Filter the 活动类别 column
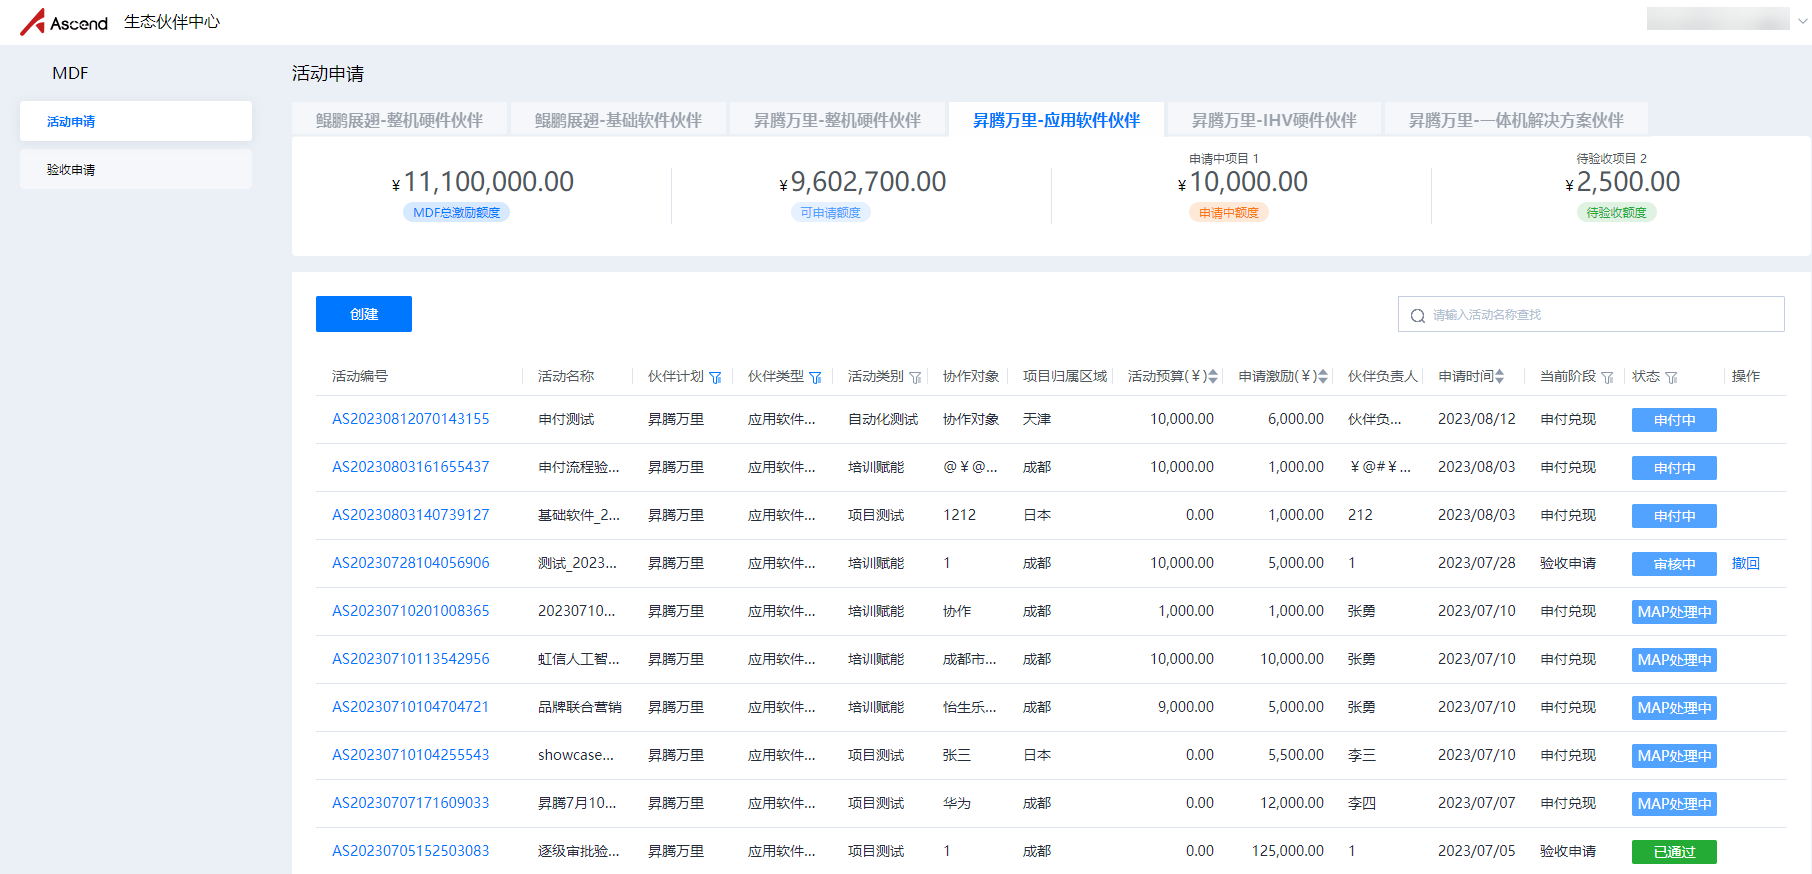This screenshot has height=874, width=1812. tap(915, 378)
